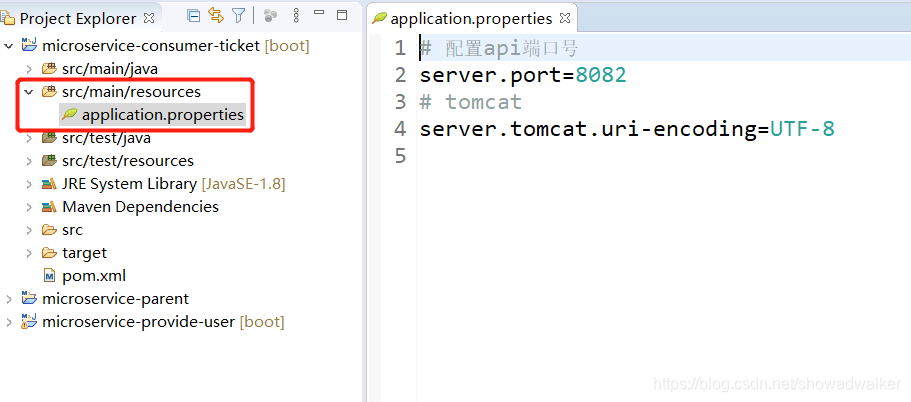Expand the src/main/java folder arrow

29,69
